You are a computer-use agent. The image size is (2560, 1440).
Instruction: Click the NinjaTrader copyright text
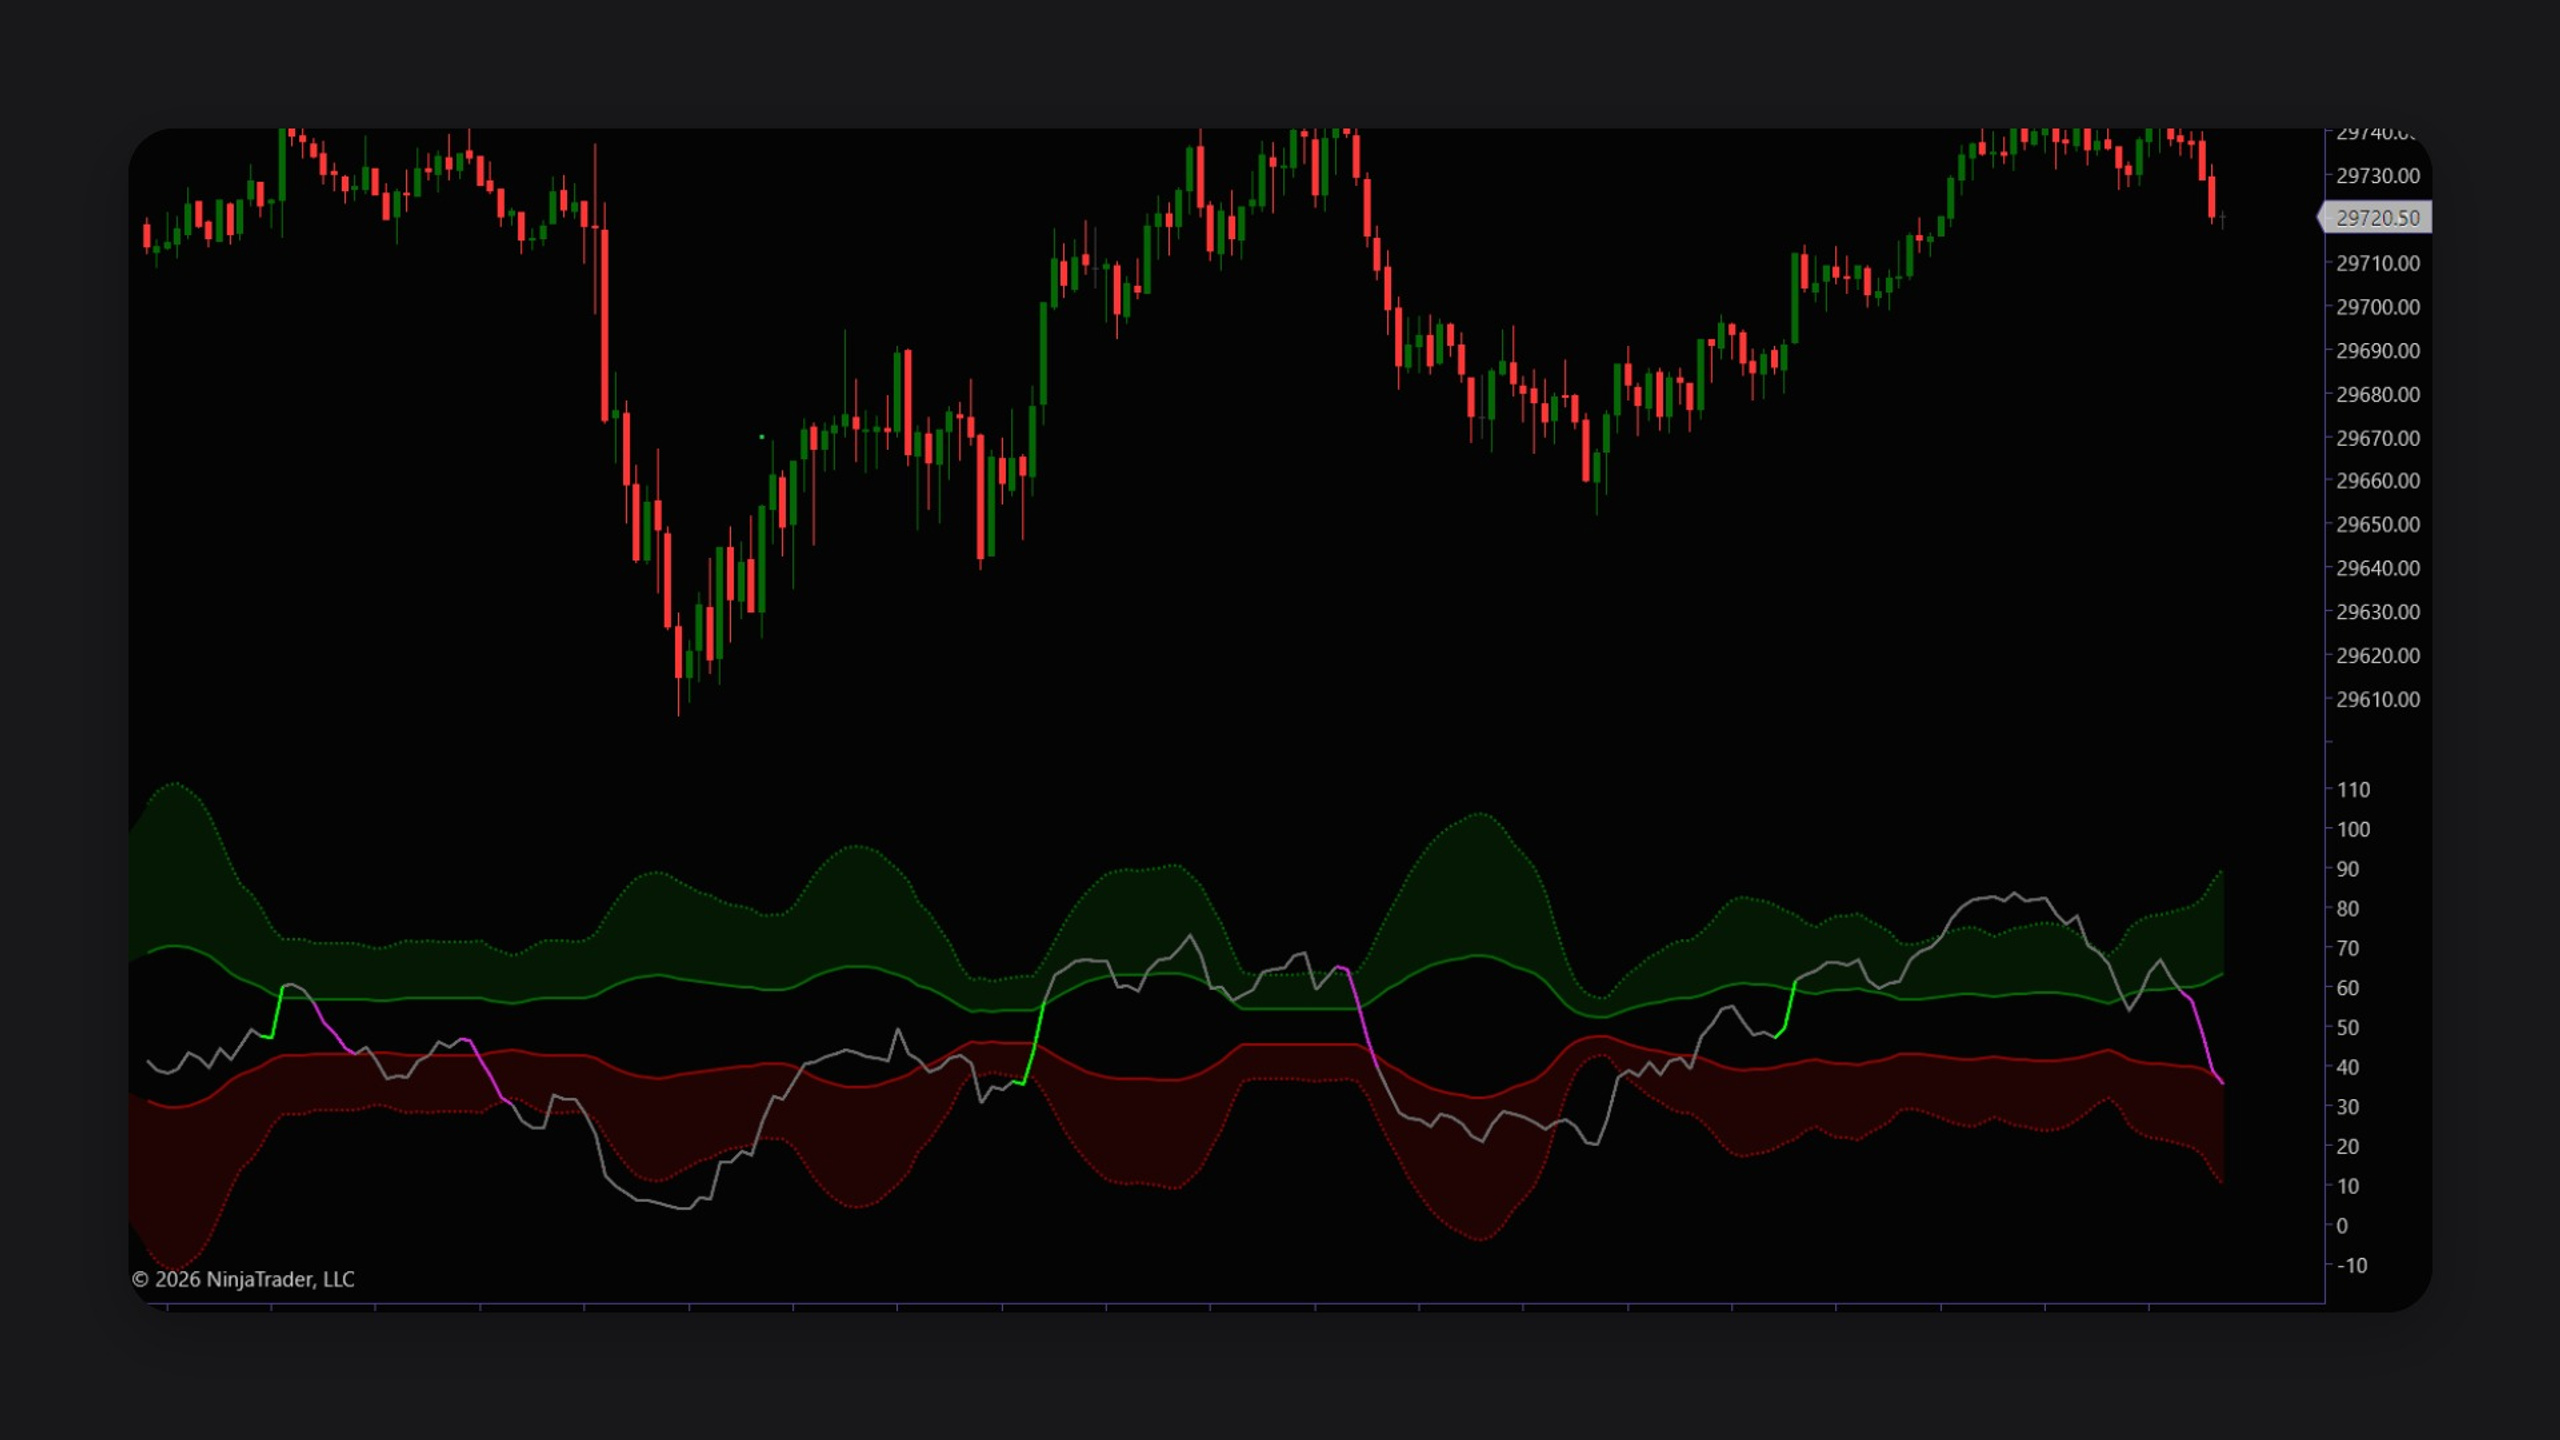243,1279
